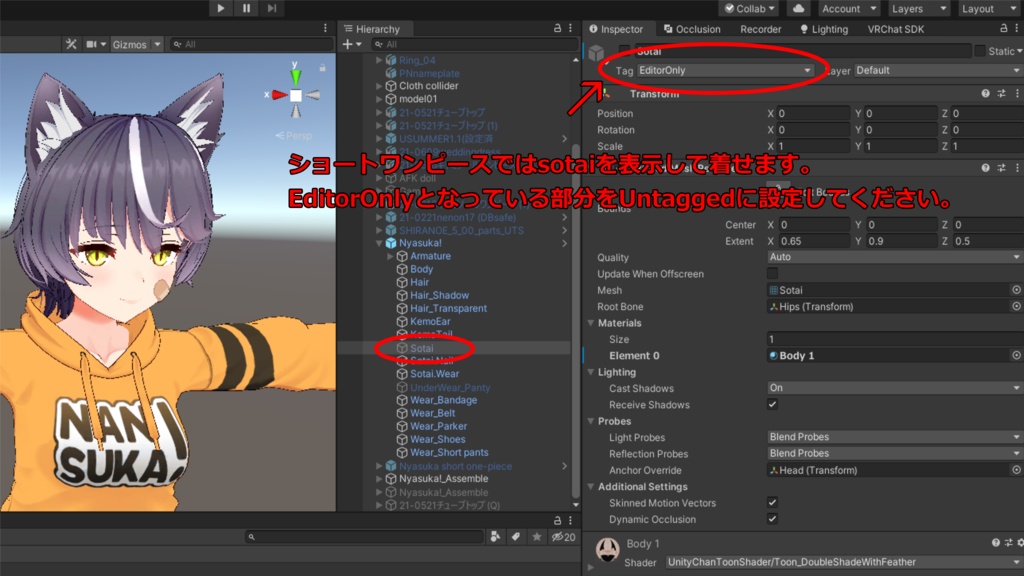
Task: Select Sotai.Wear in the Hierarchy
Action: [x=434, y=374]
